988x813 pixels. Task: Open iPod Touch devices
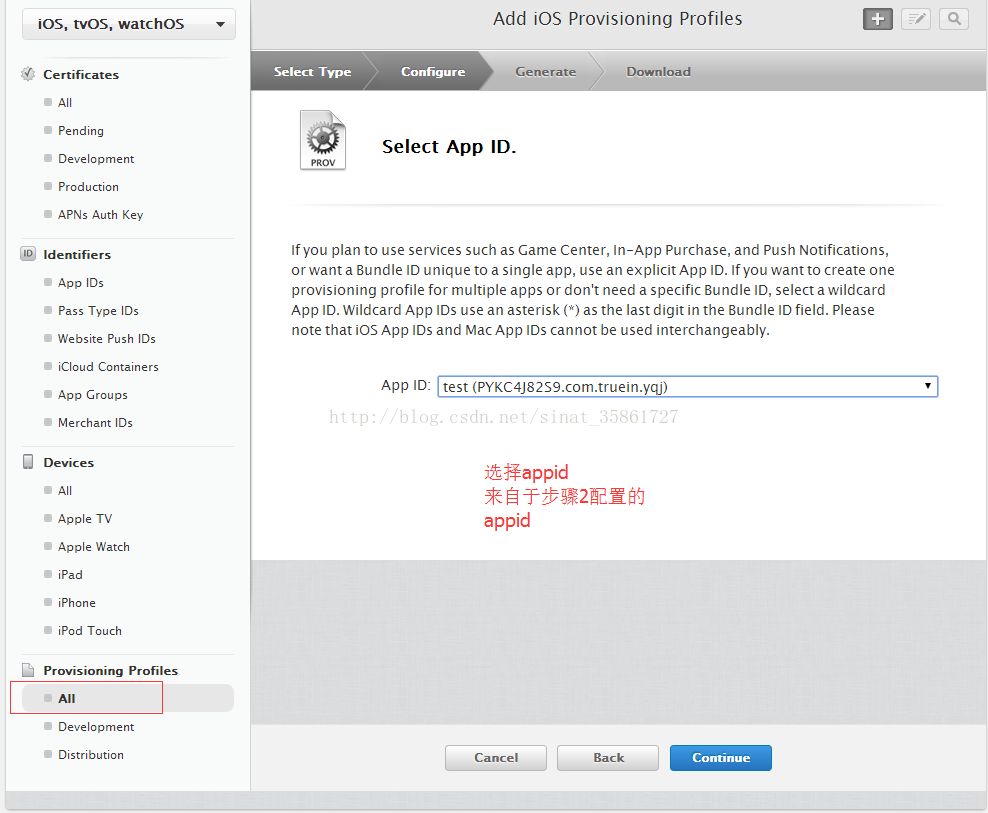pyautogui.click(x=89, y=631)
